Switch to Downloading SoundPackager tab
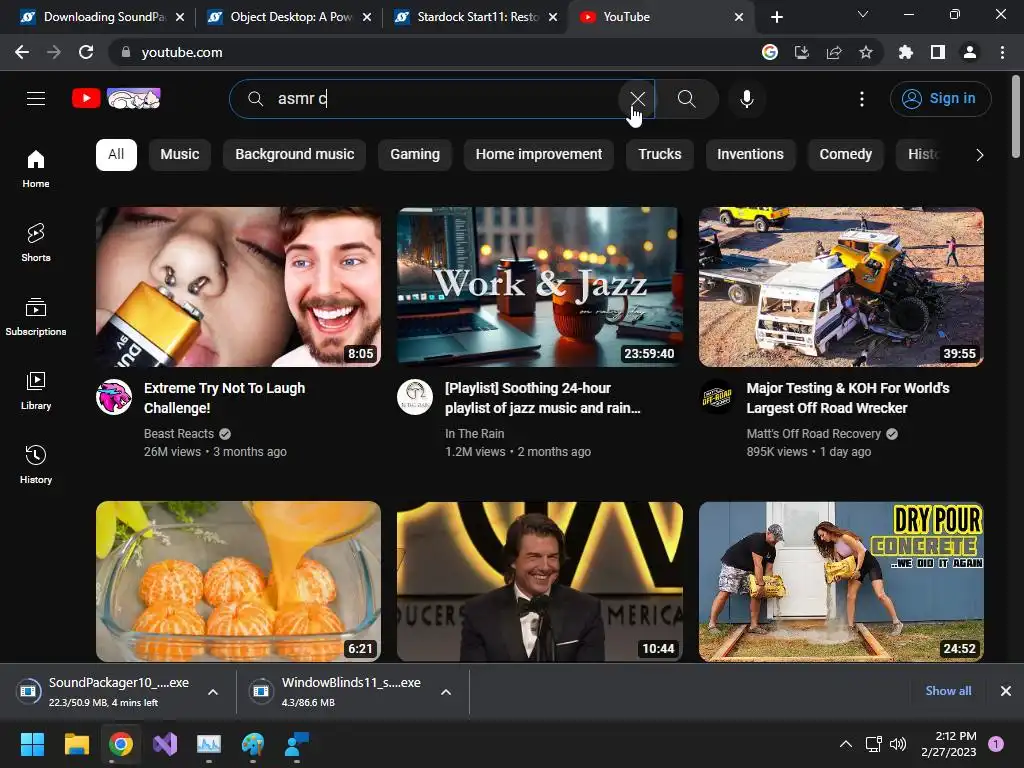The height and width of the screenshot is (768, 1024). click(x=101, y=17)
